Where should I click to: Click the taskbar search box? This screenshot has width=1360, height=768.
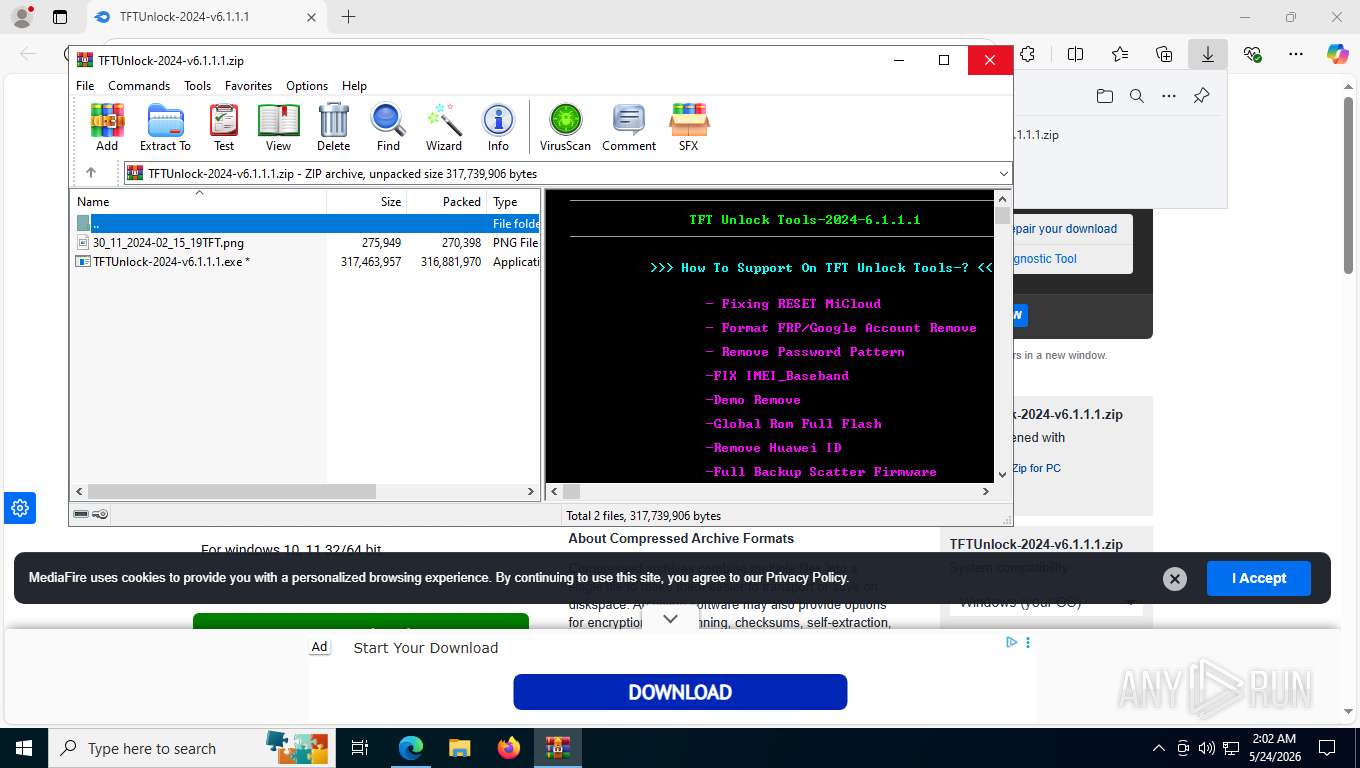(x=190, y=748)
